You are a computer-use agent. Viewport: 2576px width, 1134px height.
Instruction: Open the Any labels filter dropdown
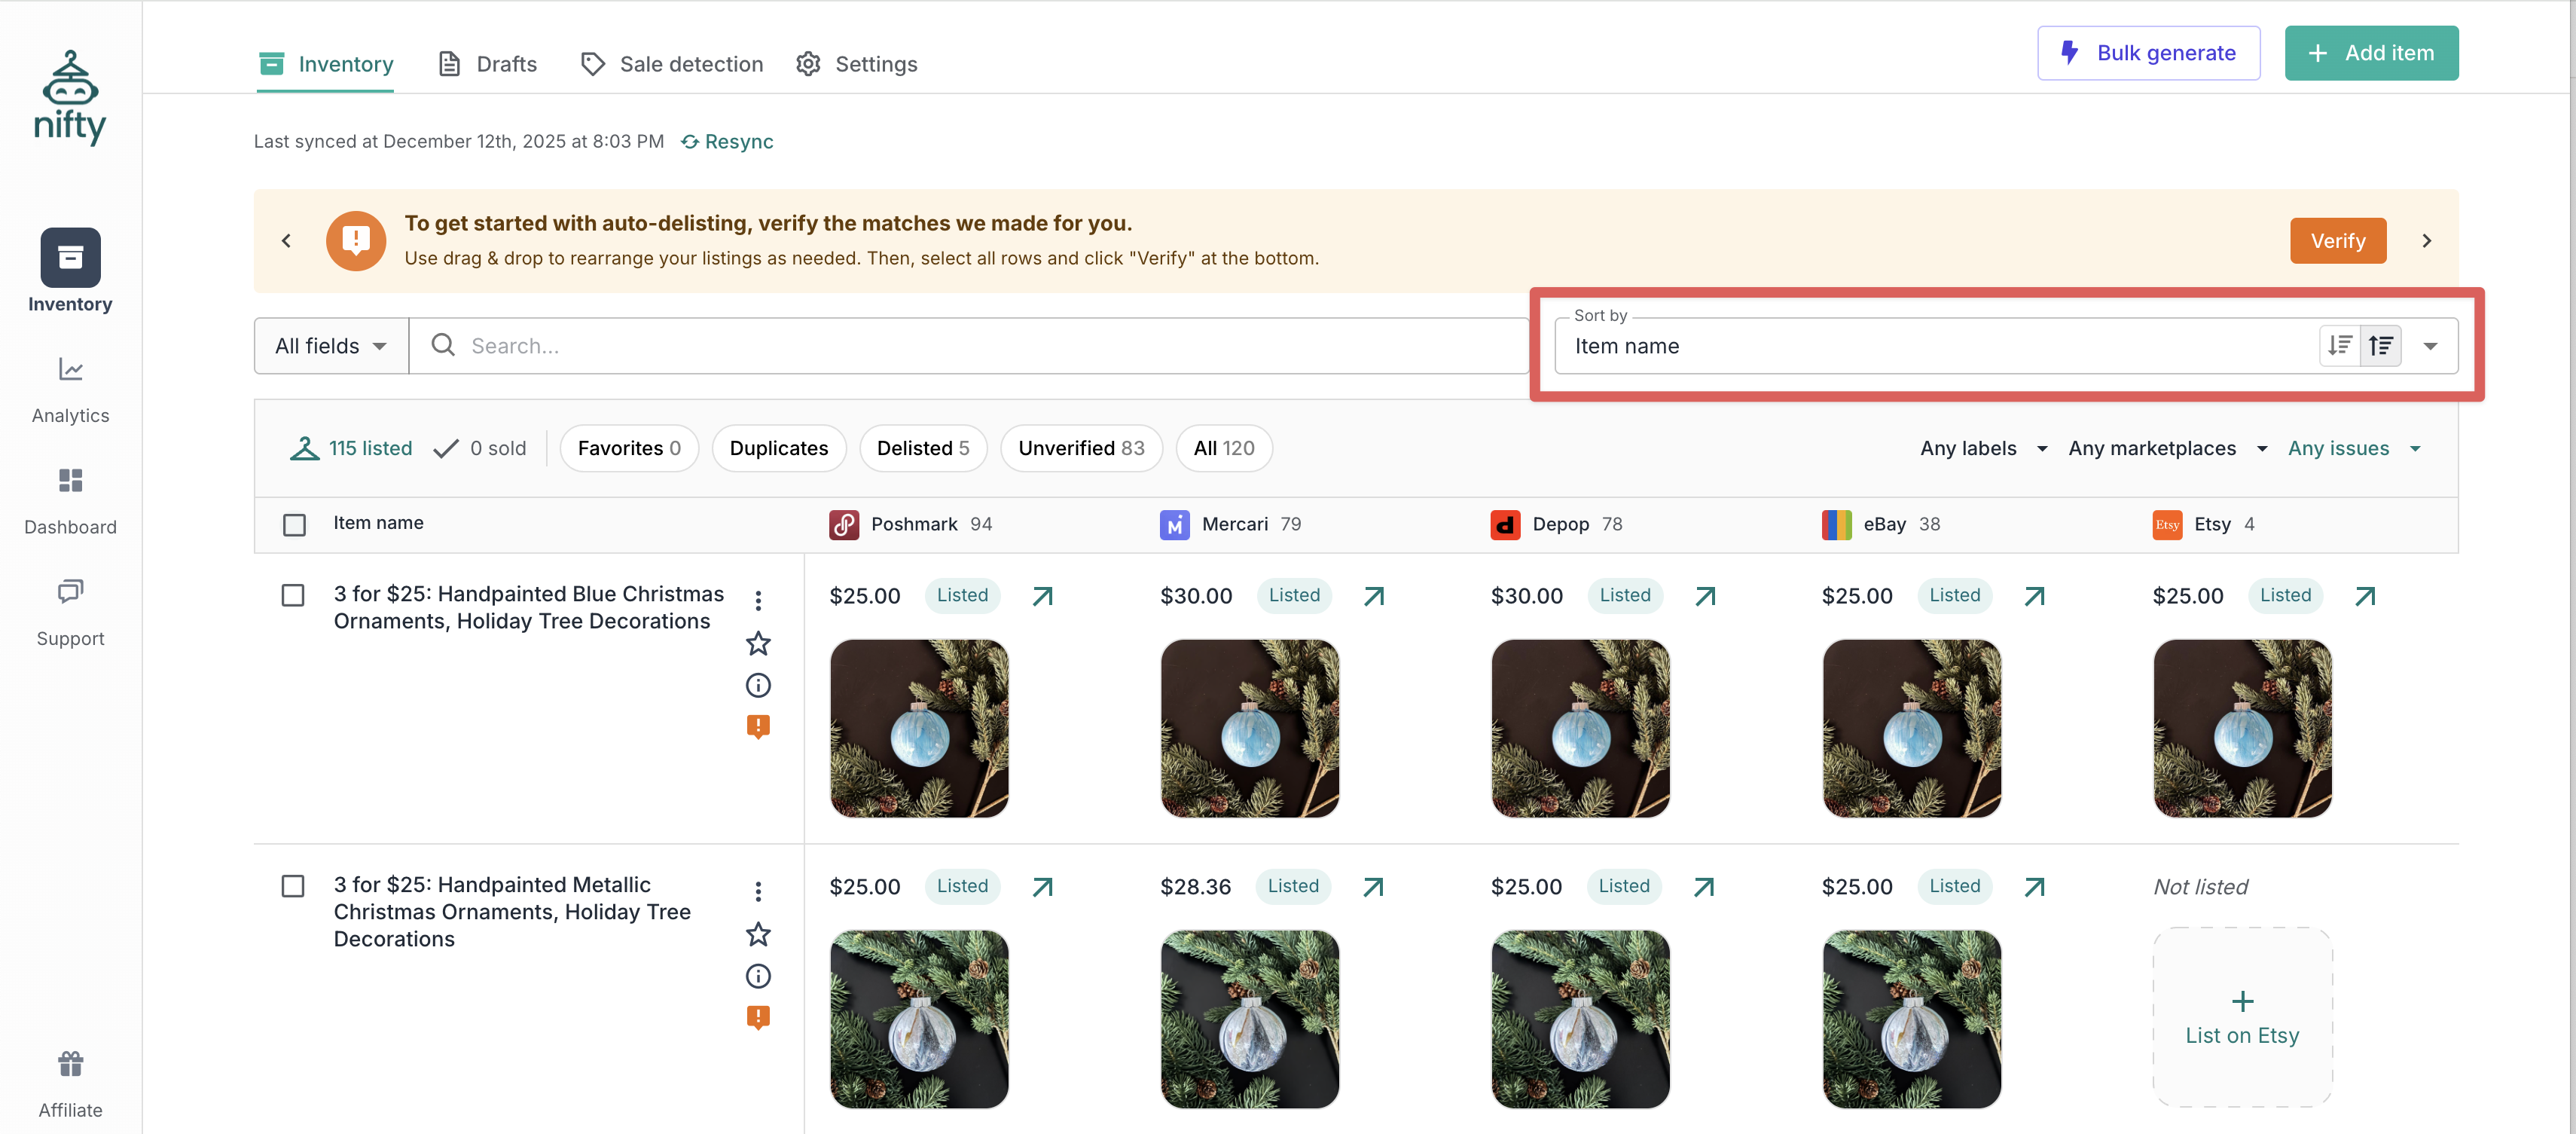coord(1982,448)
